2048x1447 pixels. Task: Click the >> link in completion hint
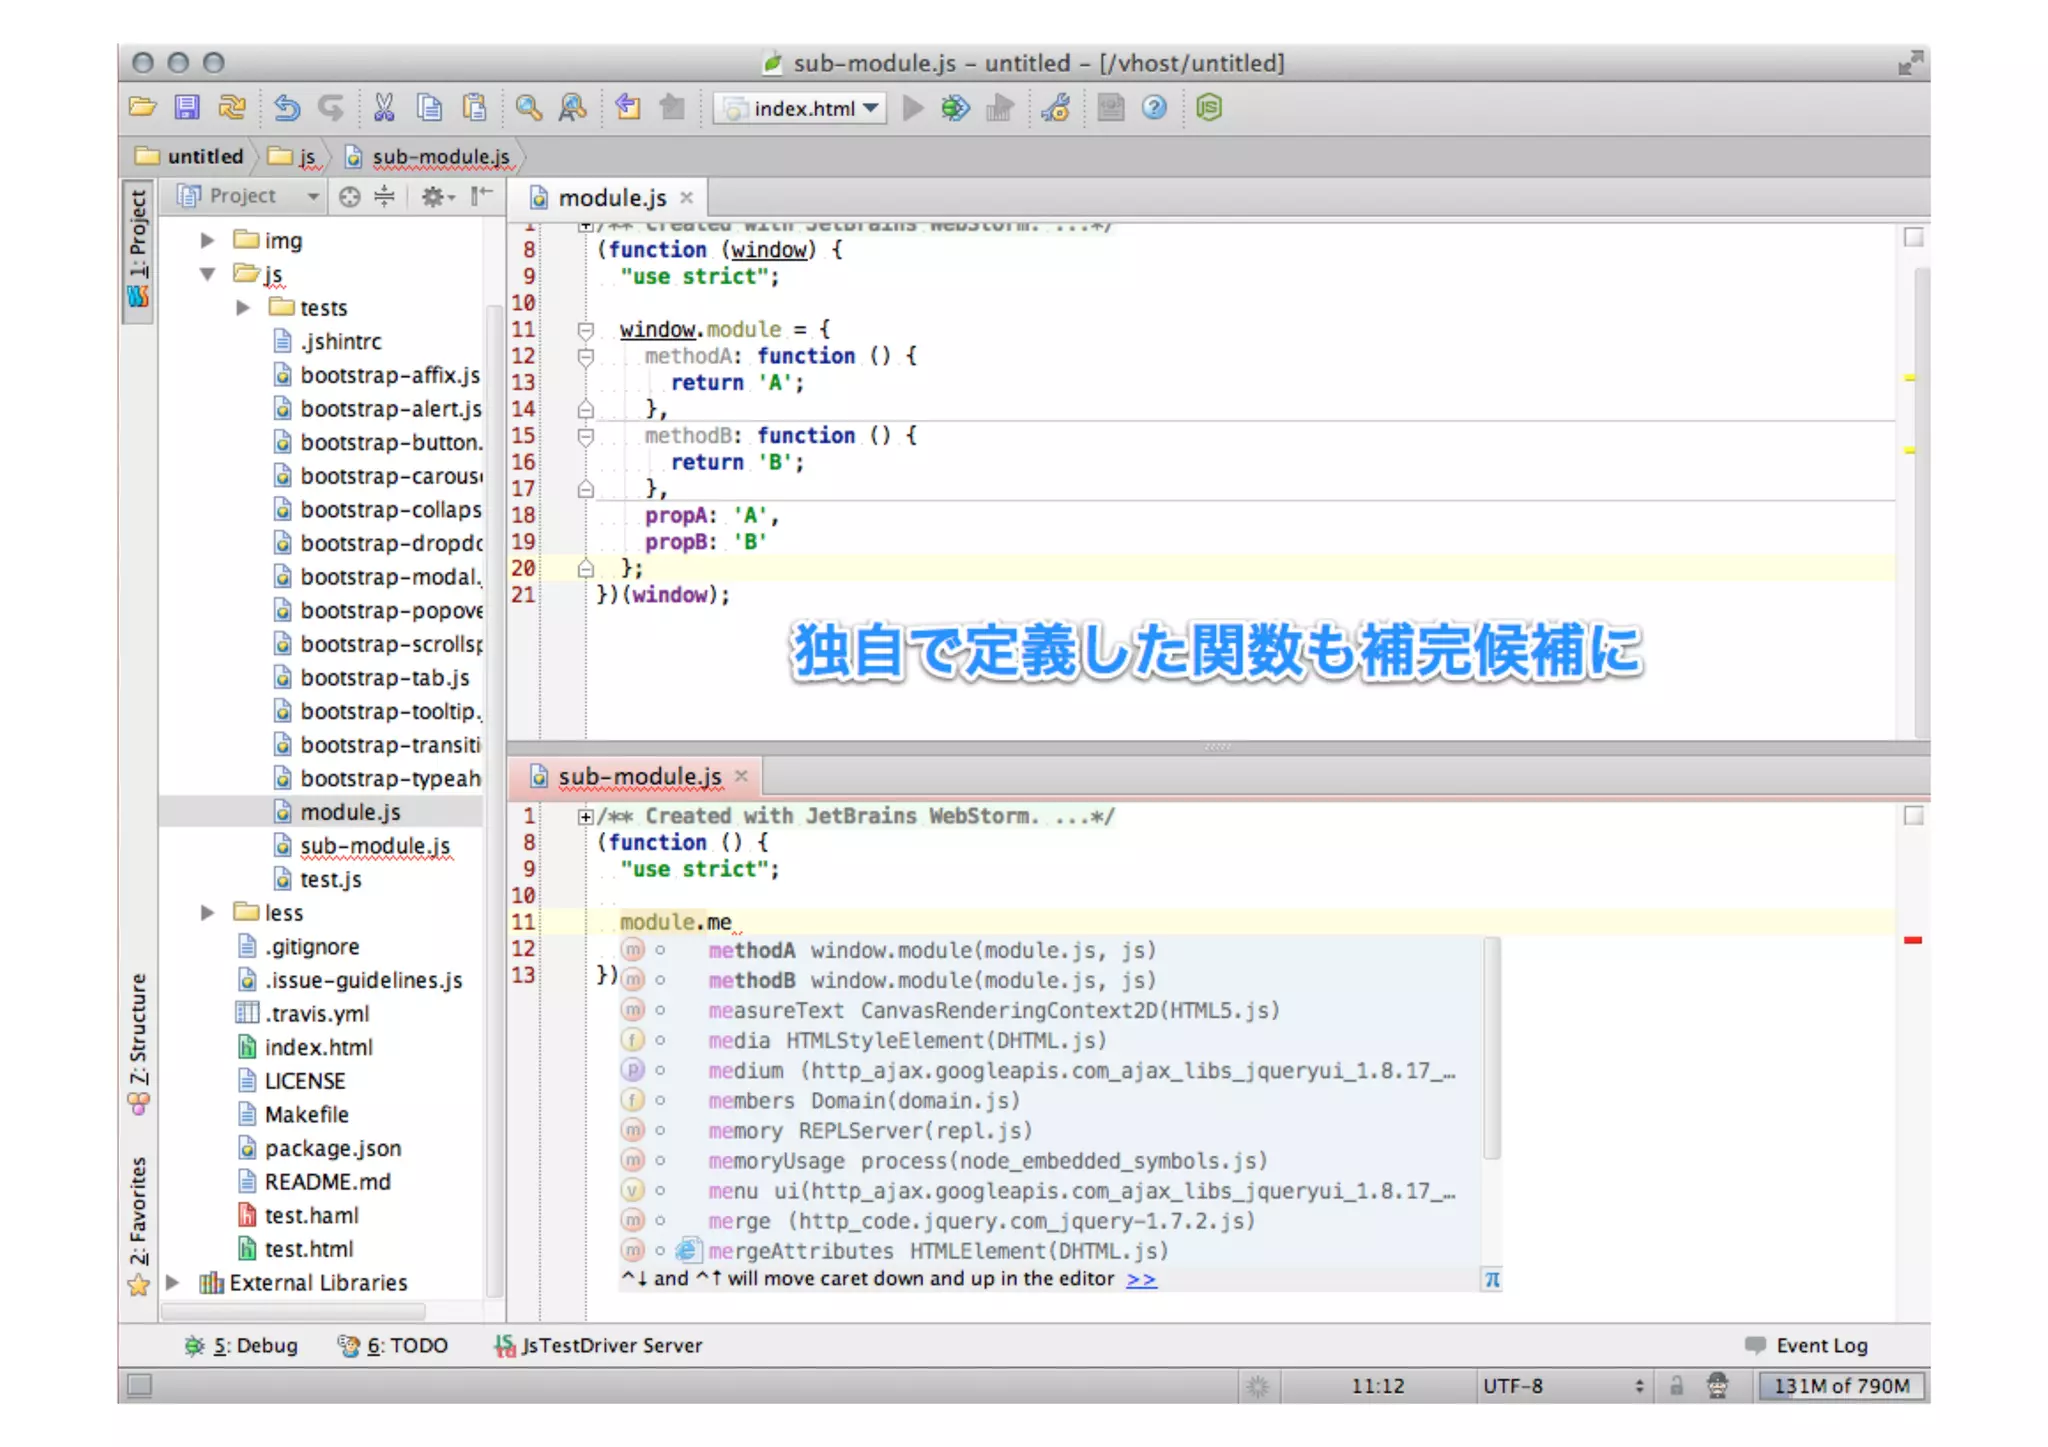click(1141, 1279)
